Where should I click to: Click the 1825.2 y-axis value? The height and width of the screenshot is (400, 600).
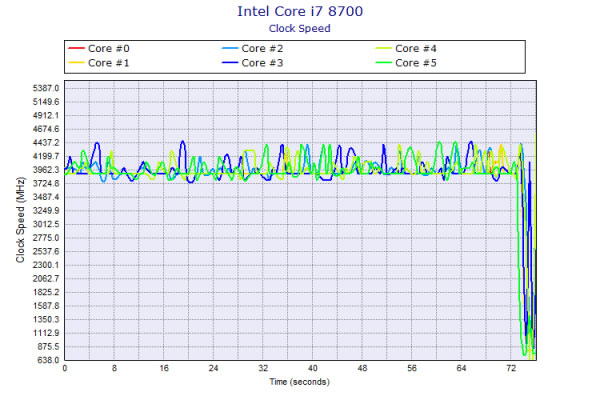click(x=46, y=292)
